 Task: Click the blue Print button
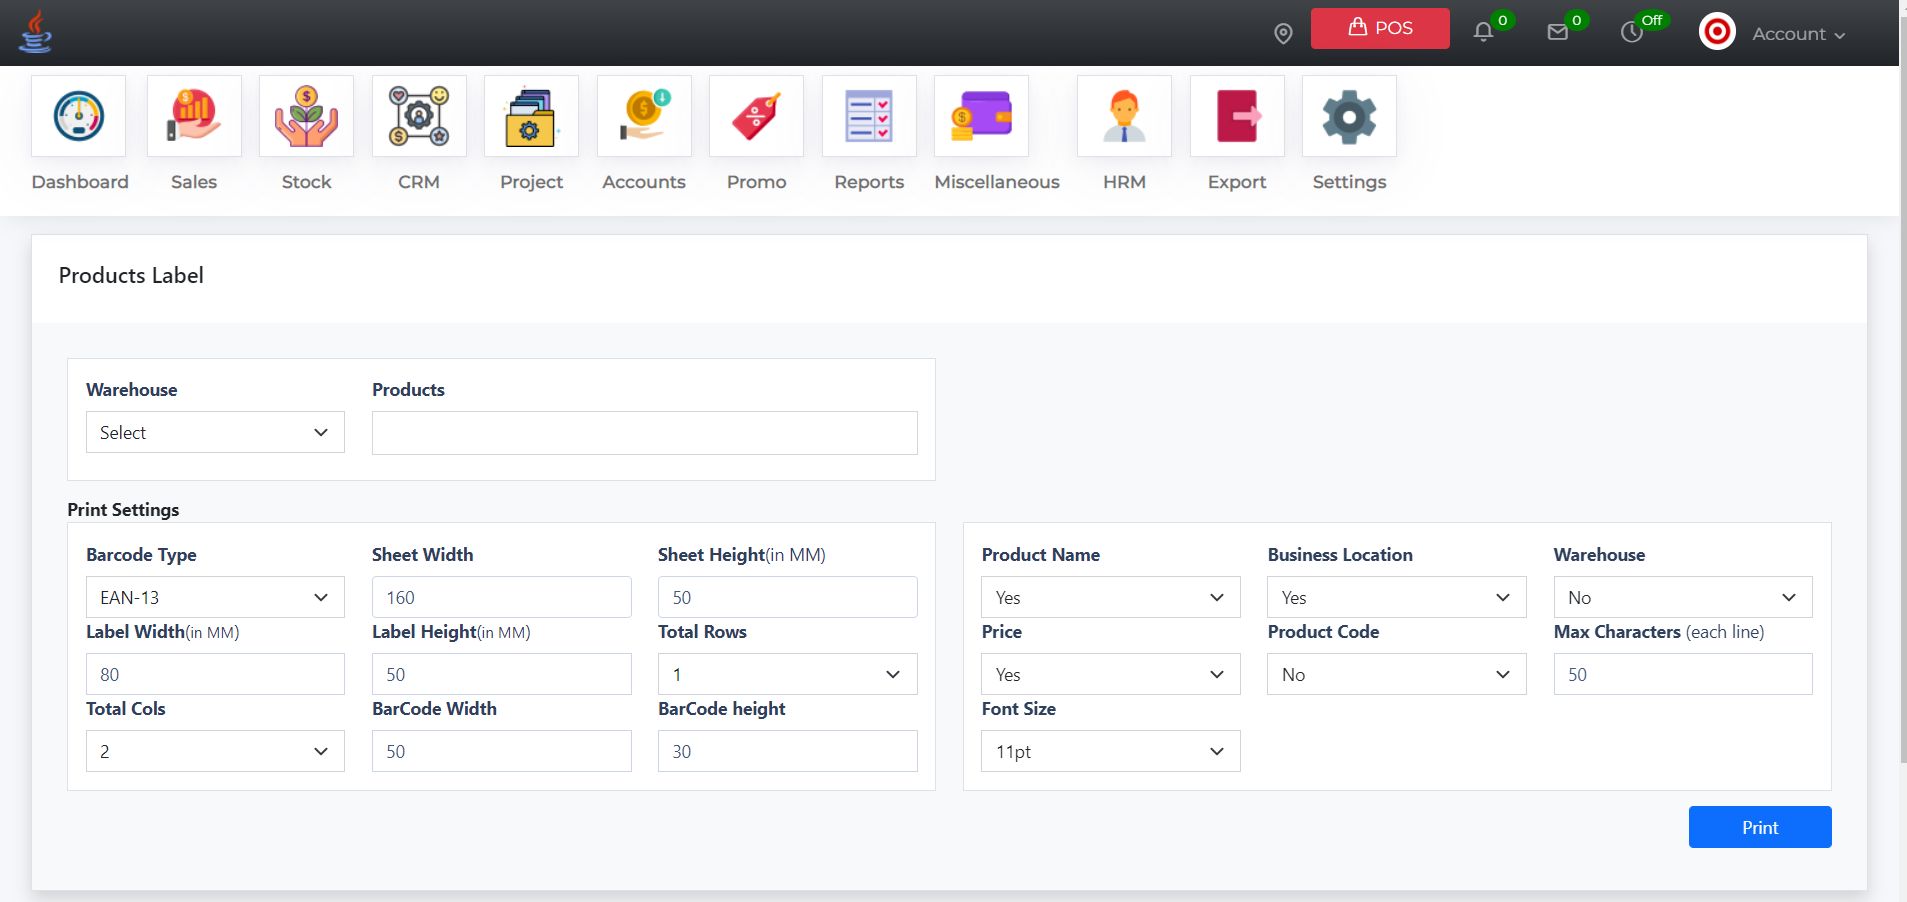point(1760,827)
